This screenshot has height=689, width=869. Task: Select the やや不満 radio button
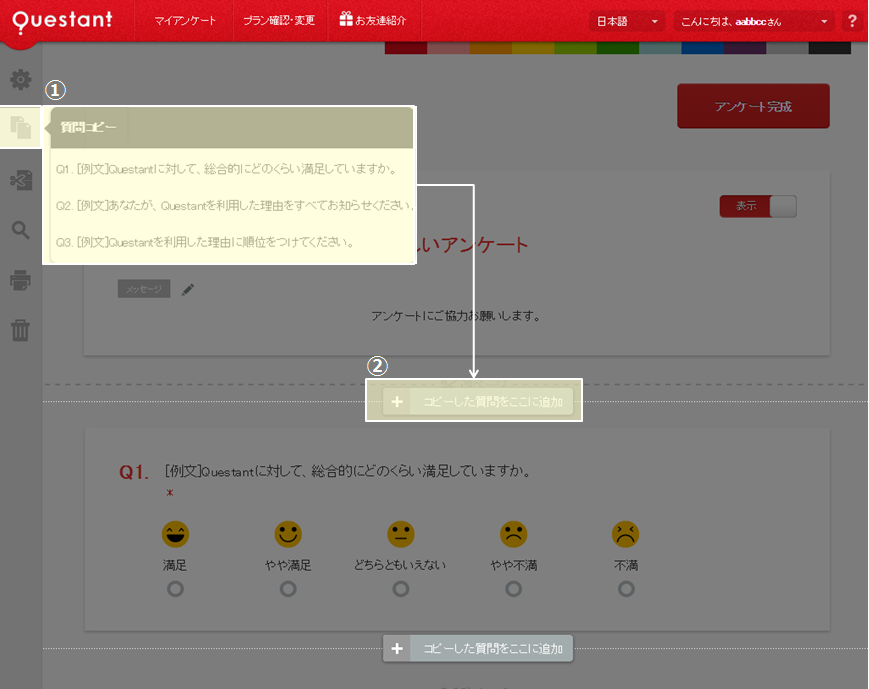(x=514, y=589)
